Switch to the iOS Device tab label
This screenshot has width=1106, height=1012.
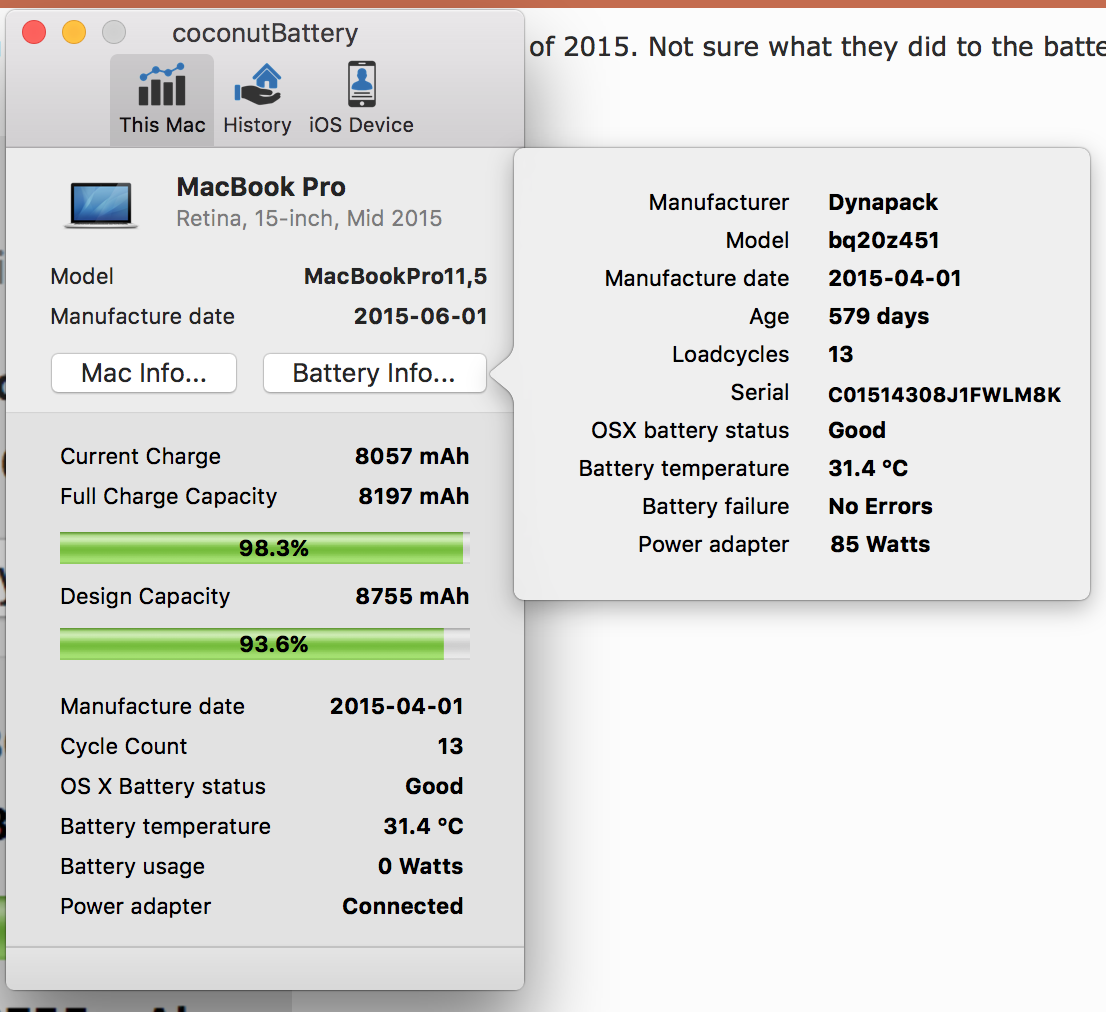361,125
